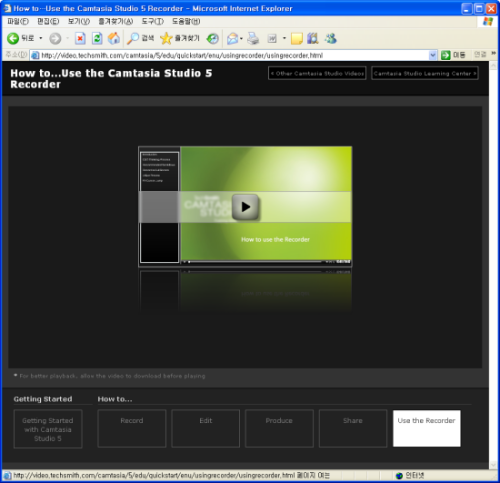
Task: Open the Produce how-to video
Action: point(279,429)
